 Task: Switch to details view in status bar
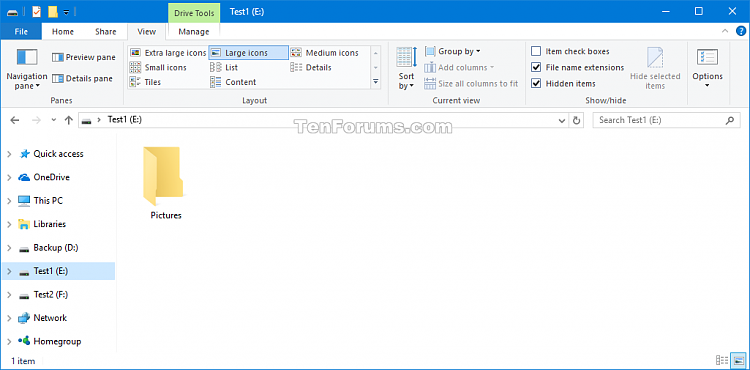point(721,360)
